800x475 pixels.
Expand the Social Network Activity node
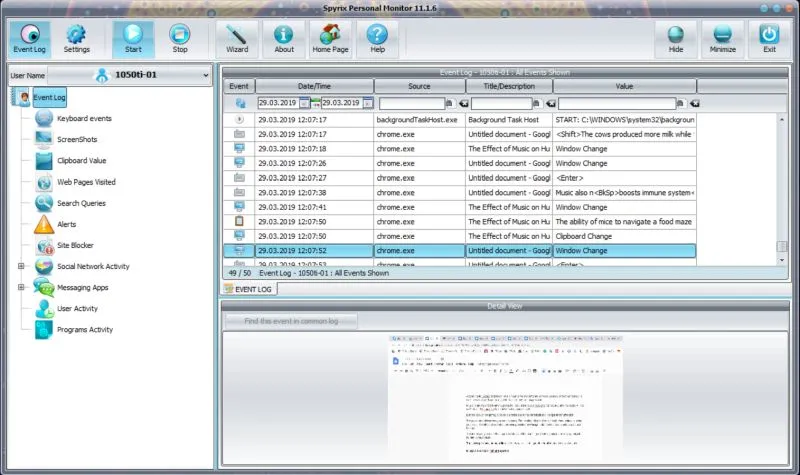click(20, 266)
